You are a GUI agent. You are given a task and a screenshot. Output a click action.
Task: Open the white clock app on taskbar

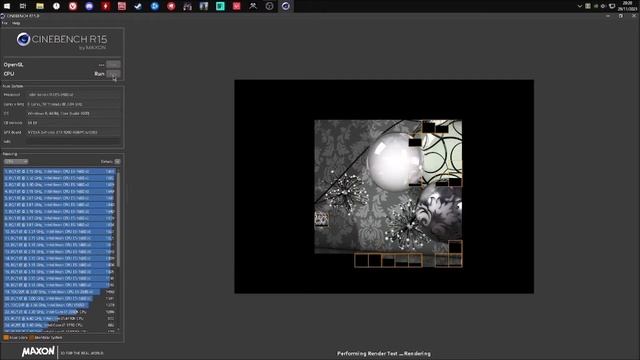56,6
